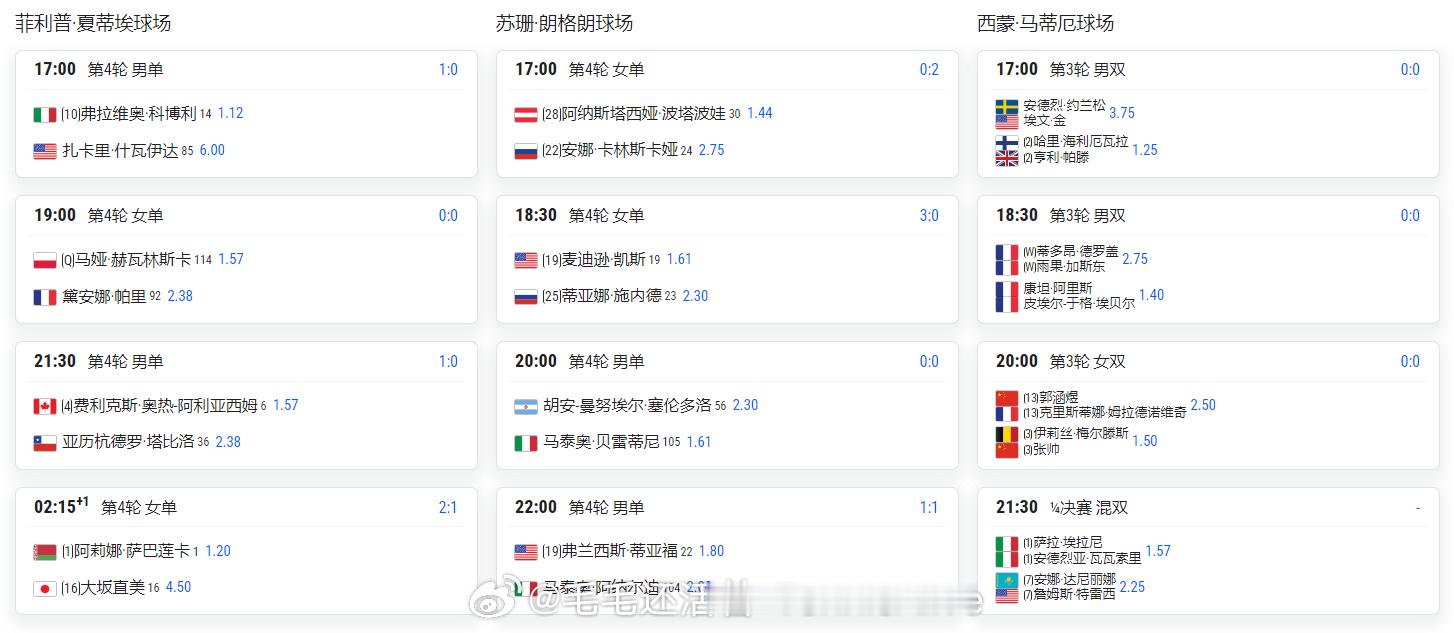
Task: Click the Chile flag beside 亚历杭德罗·塔比洛
Action: (x=45, y=442)
